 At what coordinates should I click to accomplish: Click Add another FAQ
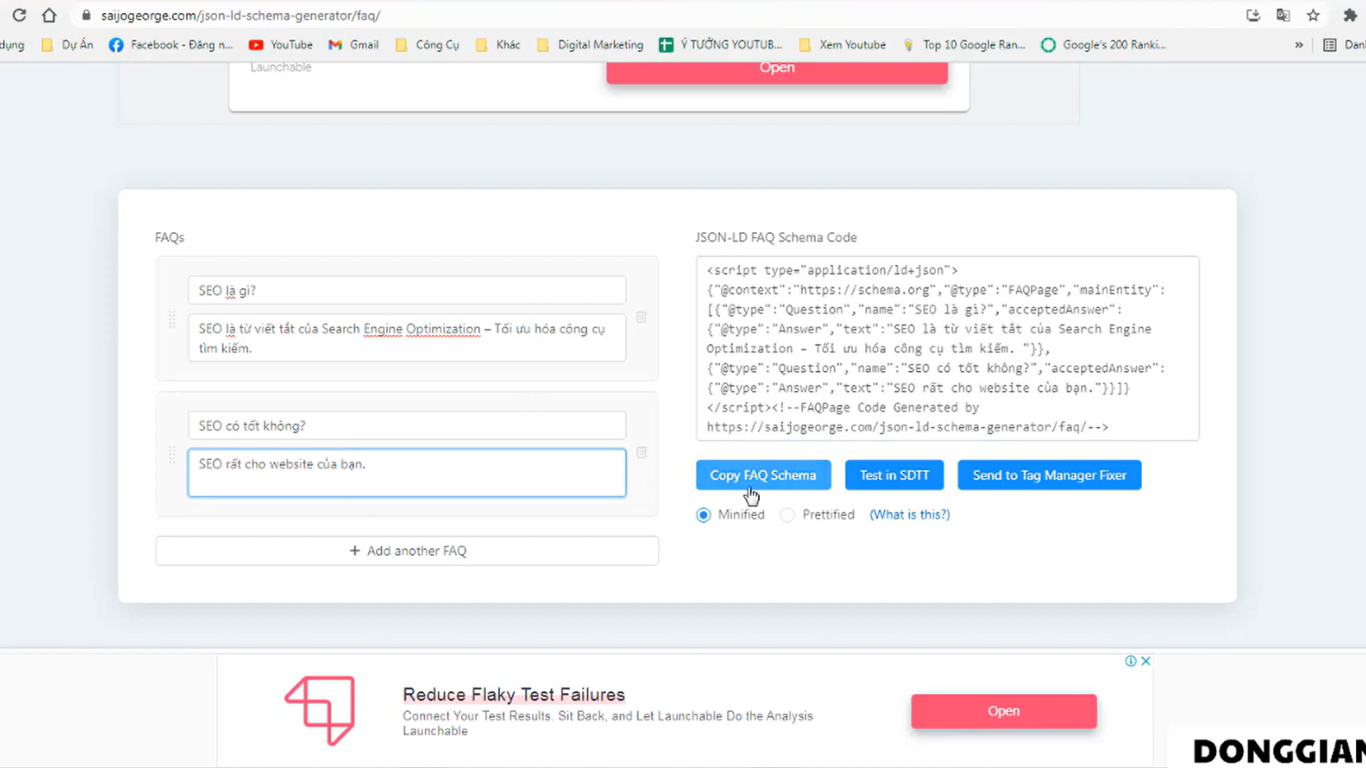click(407, 551)
